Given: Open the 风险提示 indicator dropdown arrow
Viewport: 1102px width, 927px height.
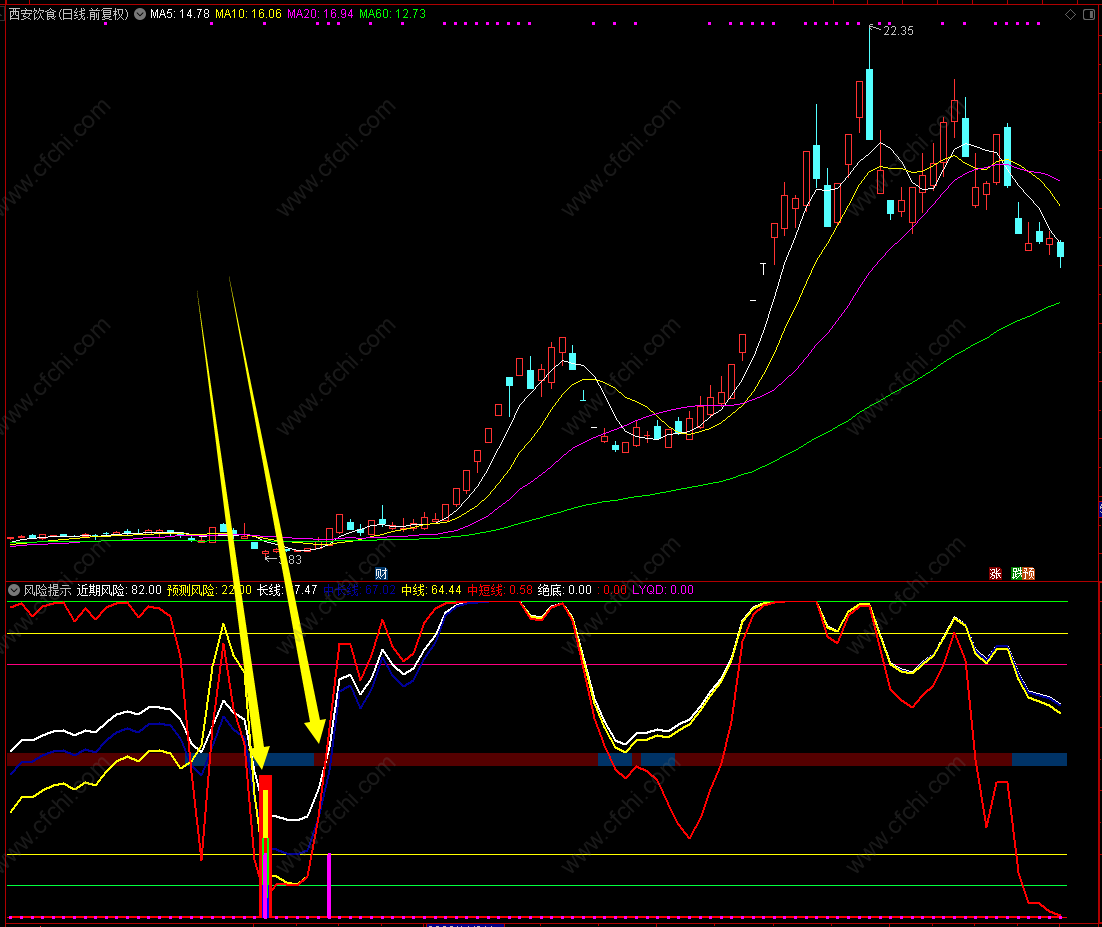Looking at the screenshot, I should coord(14,590).
